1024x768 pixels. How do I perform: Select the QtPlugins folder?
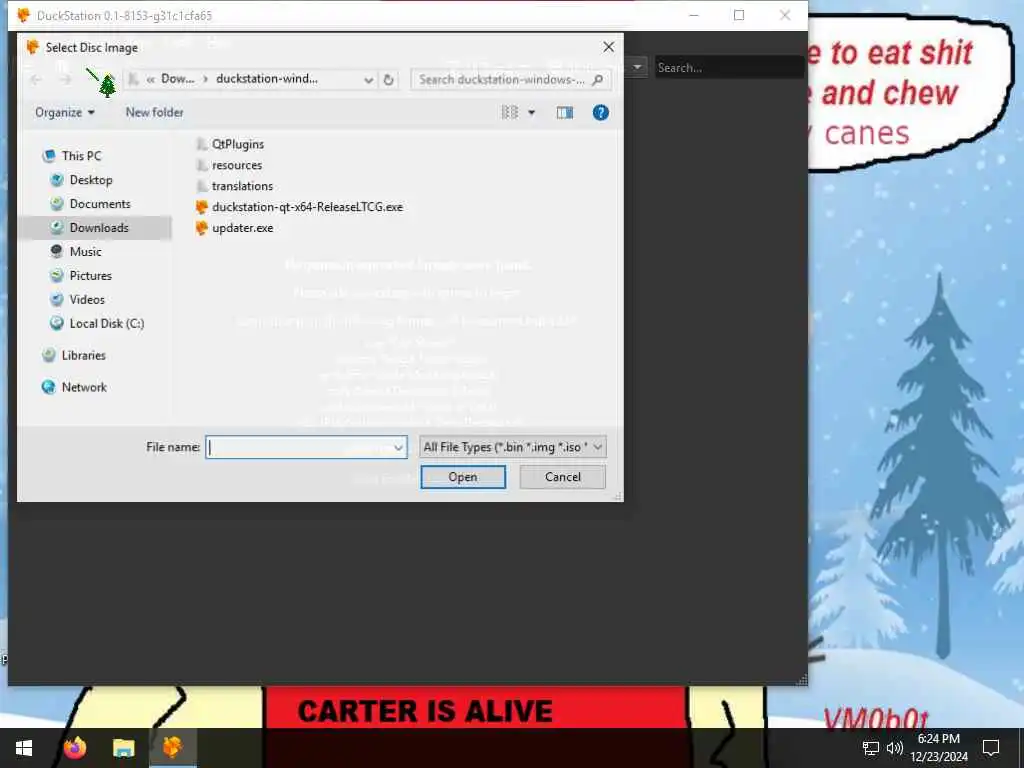pyautogui.click(x=238, y=144)
